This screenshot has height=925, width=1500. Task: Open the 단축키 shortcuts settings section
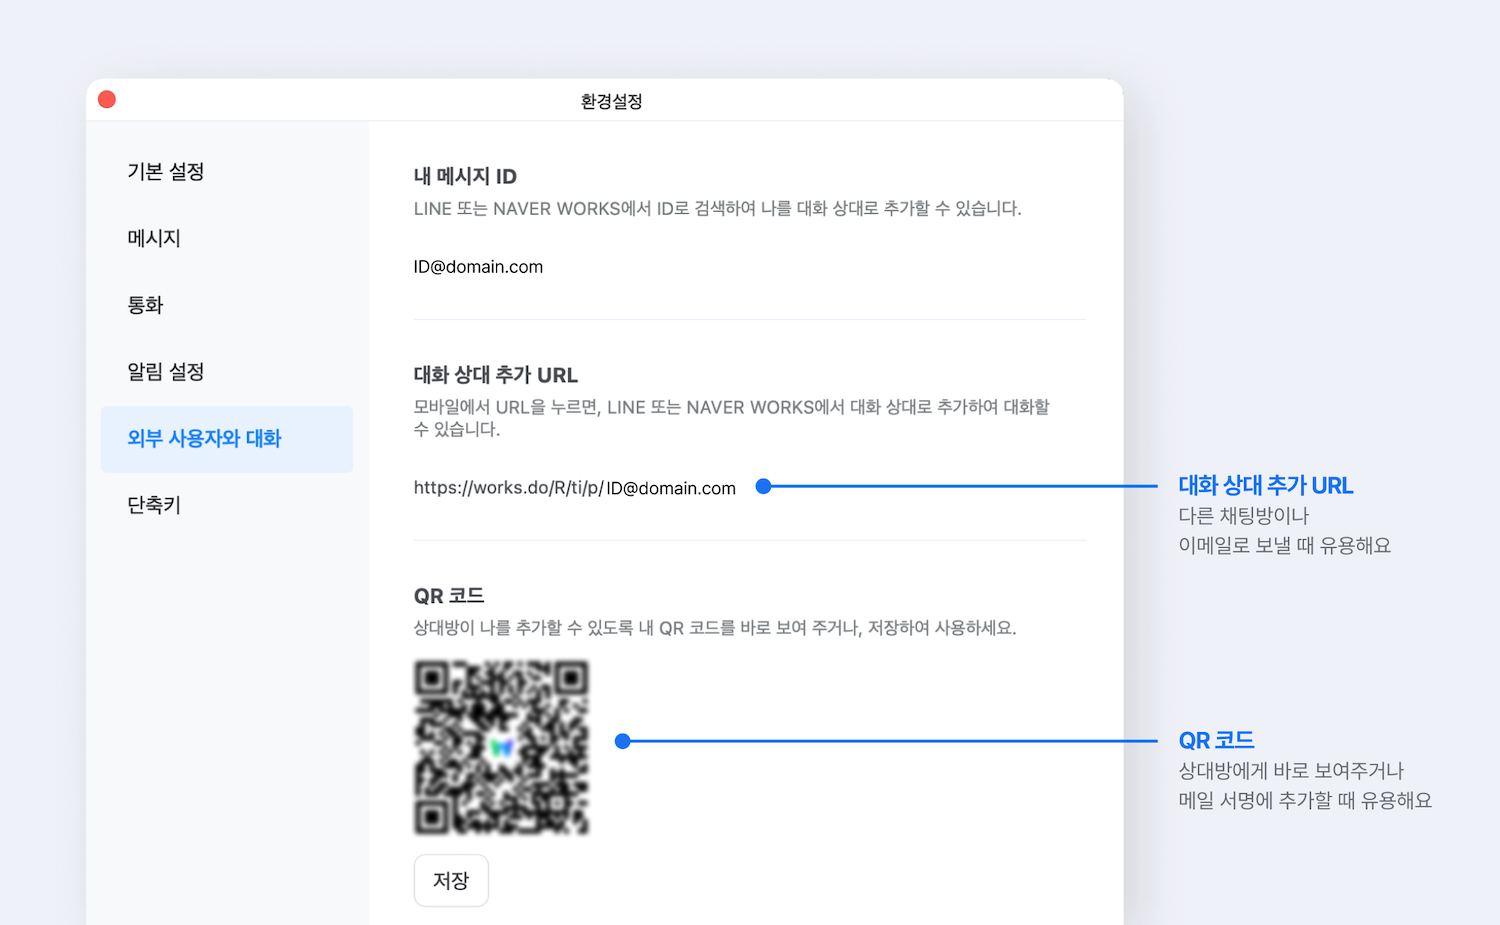point(152,505)
